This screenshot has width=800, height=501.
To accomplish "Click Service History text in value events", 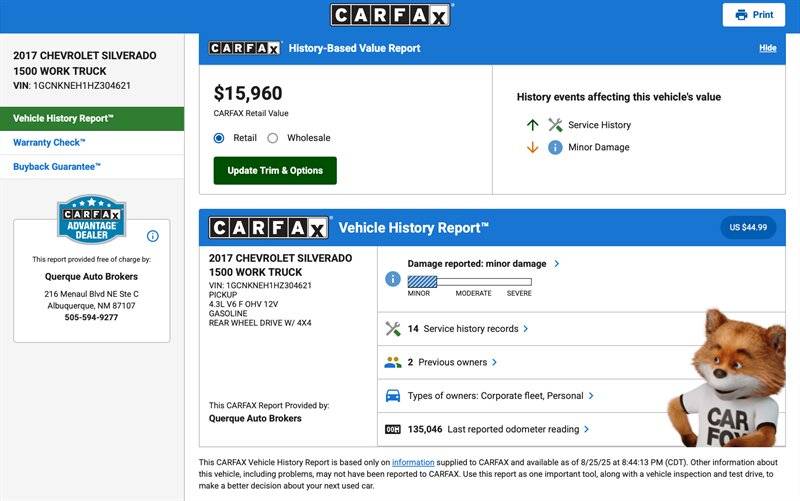I will coord(599,125).
